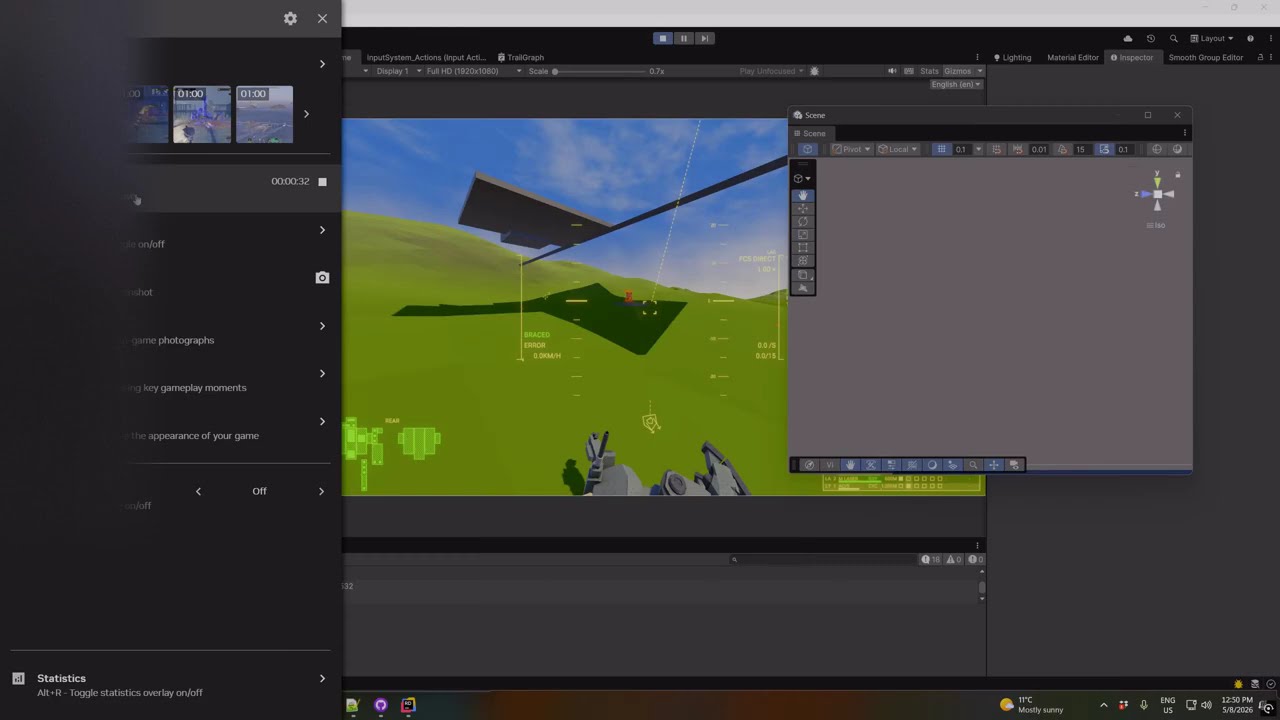Image resolution: width=1280 pixels, height=720 pixels.
Task: Select the Transform tool in Scene
Action: click(803, 261)
